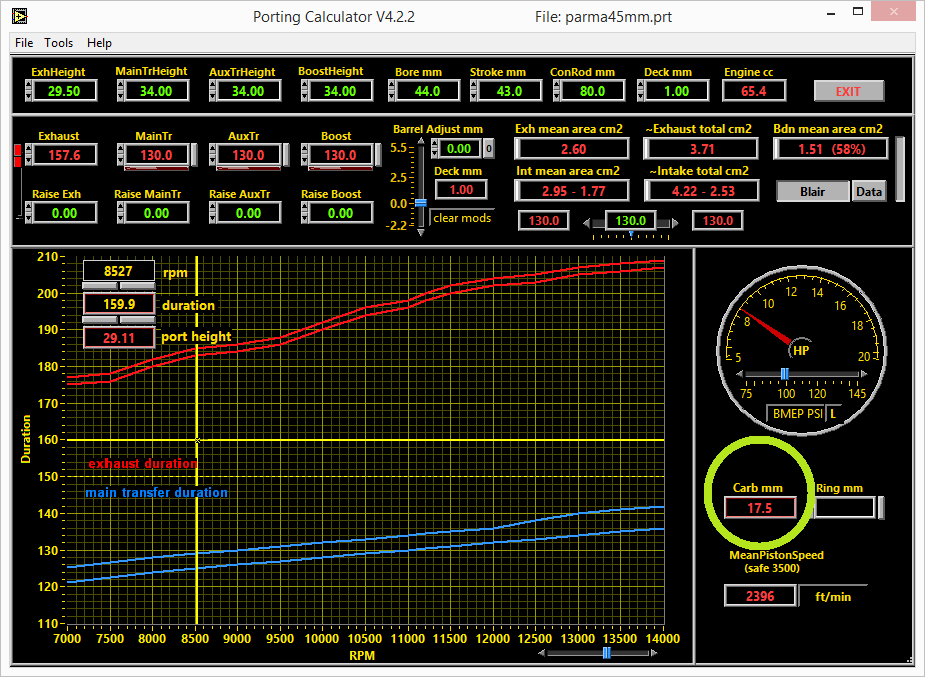Toggle the L button next to BMEP PSI
The image size is (930, 677).
coord(832,413)
